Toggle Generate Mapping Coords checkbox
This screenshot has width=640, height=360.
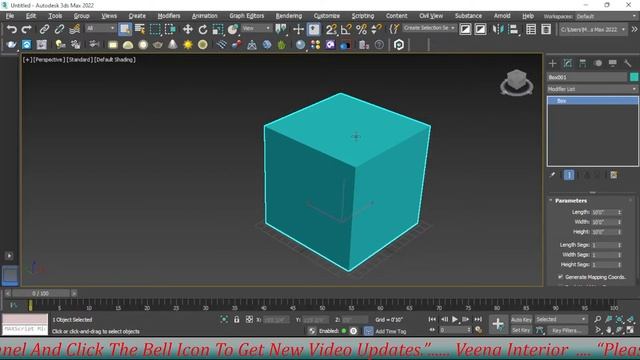click(560, 277)
